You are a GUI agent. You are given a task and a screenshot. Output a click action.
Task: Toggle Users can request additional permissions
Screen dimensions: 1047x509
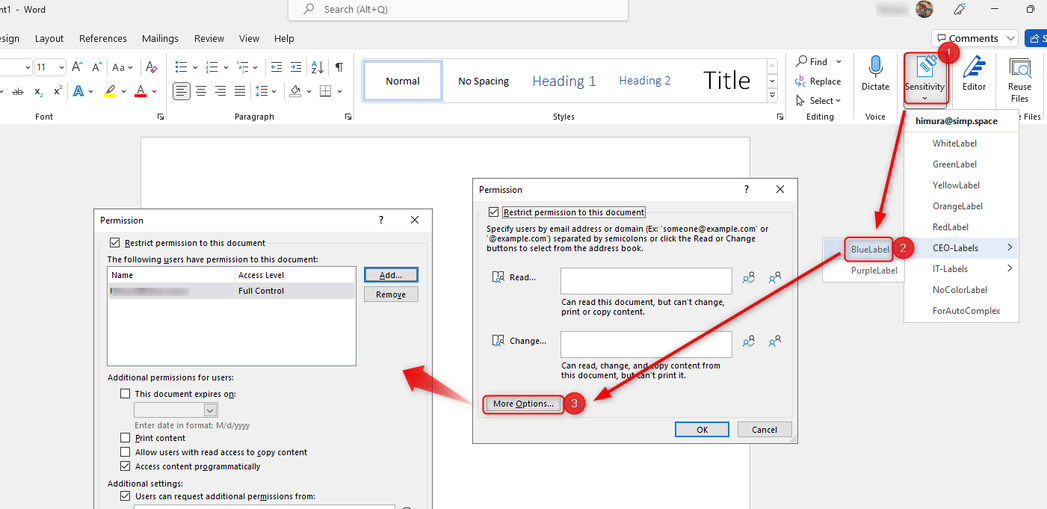tap(125, 496)
